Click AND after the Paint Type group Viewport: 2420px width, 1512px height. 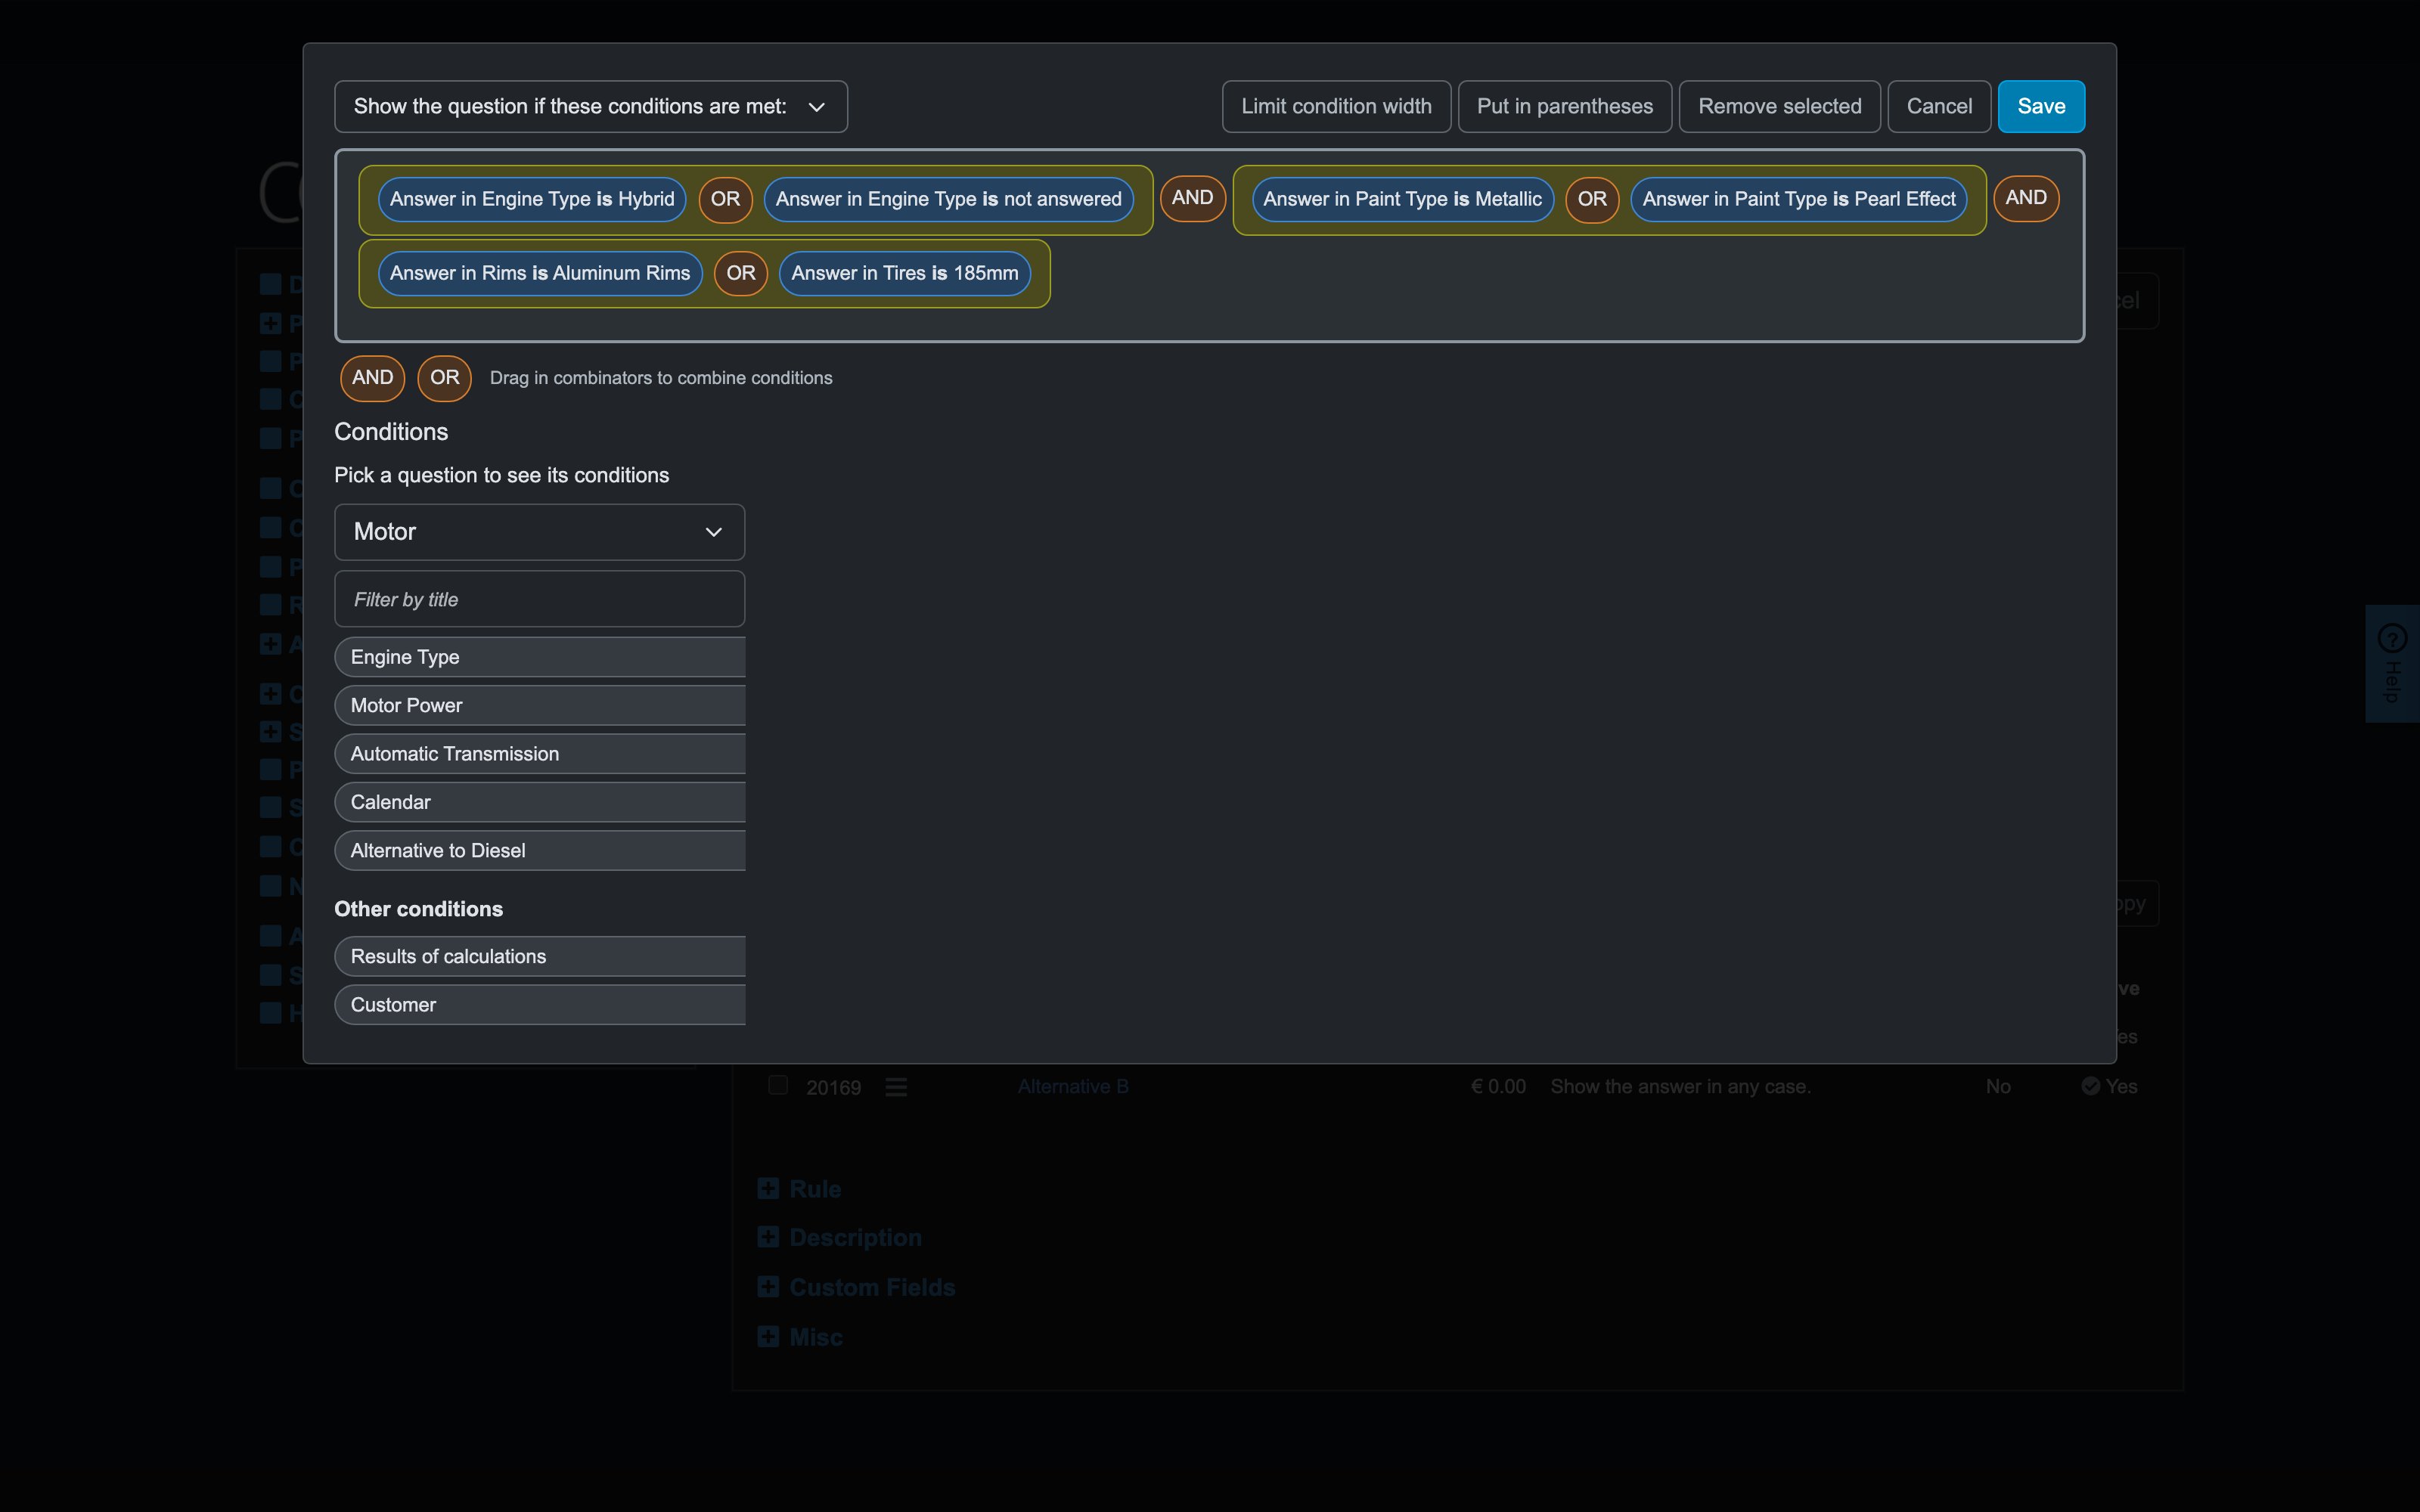point(2025,198)
